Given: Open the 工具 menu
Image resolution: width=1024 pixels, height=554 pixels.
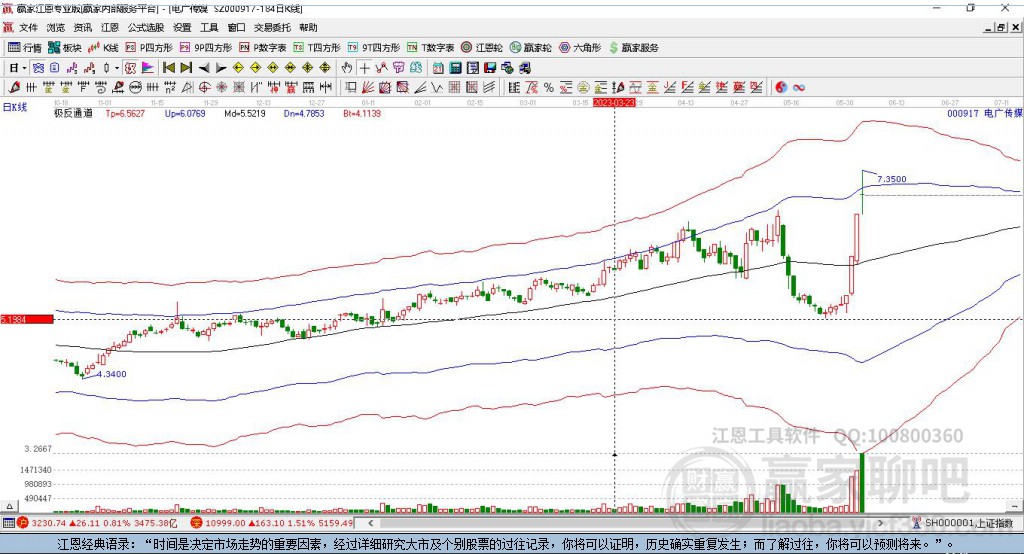Looking at the screenshot, I should 209,27.
